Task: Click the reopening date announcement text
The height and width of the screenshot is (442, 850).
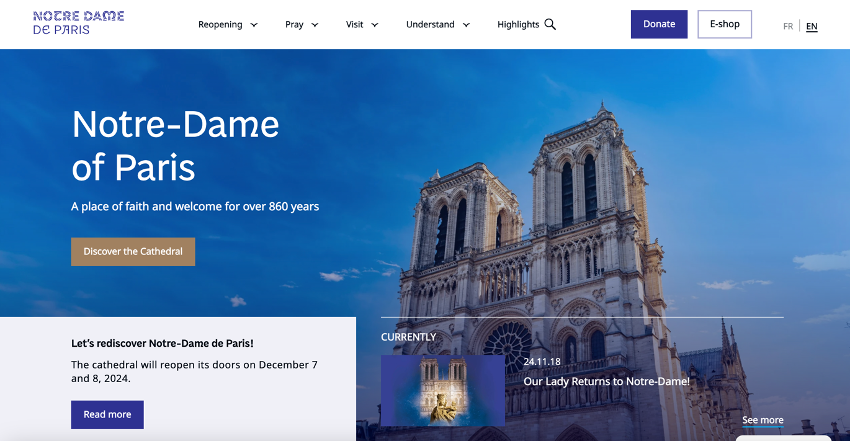Action: tap(194, 371)
